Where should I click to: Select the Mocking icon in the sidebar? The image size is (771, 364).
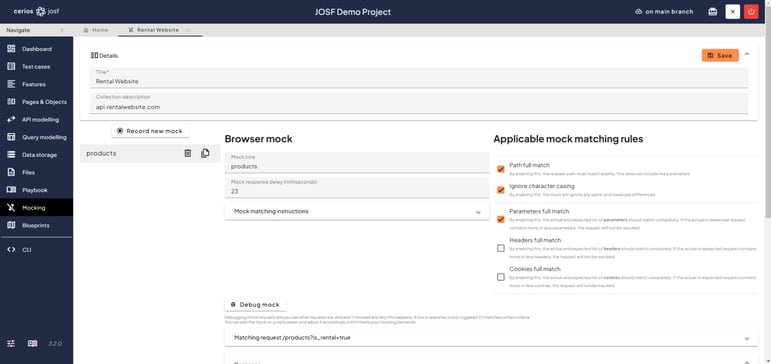[x=11, y=208]
